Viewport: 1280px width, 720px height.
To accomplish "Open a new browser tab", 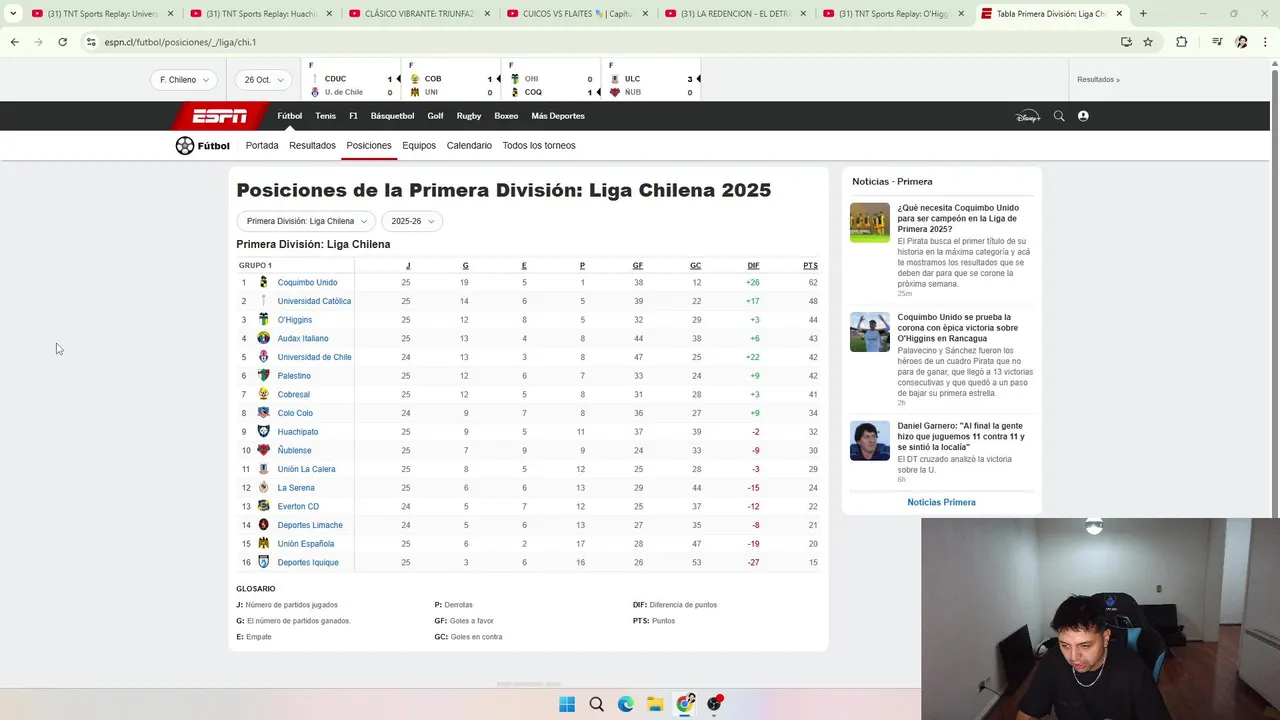I will click(1143, 14).
